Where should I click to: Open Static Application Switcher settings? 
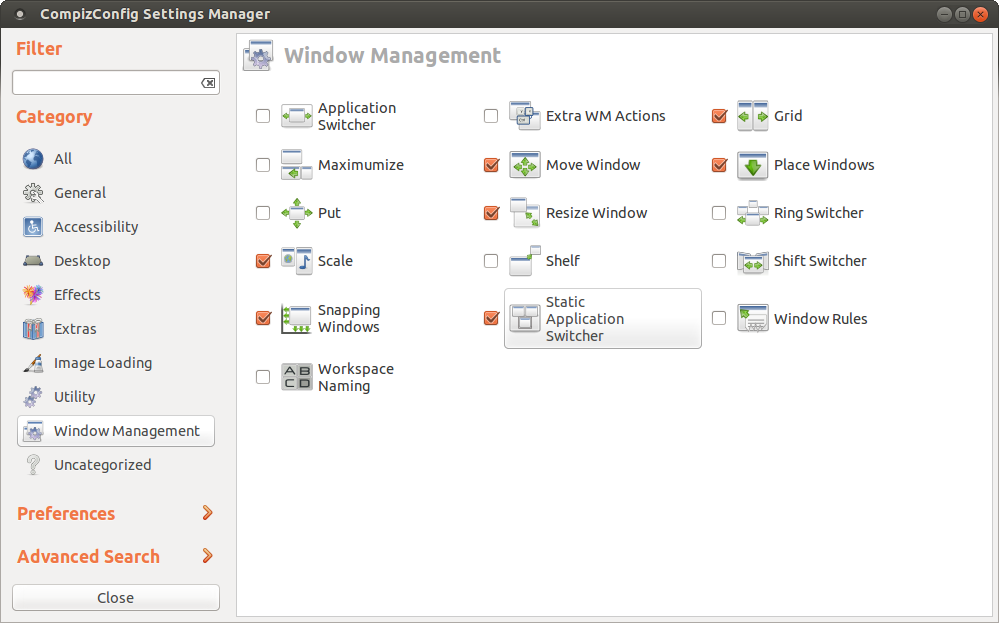[603, 319]
